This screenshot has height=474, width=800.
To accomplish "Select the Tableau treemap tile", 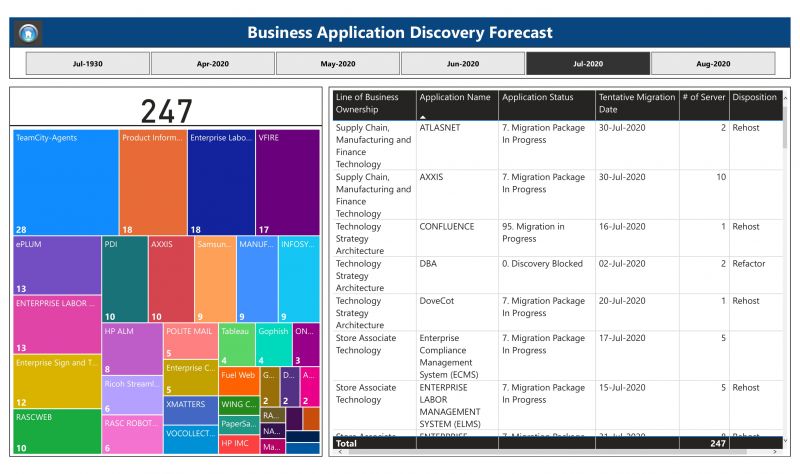I will point(237,344).
